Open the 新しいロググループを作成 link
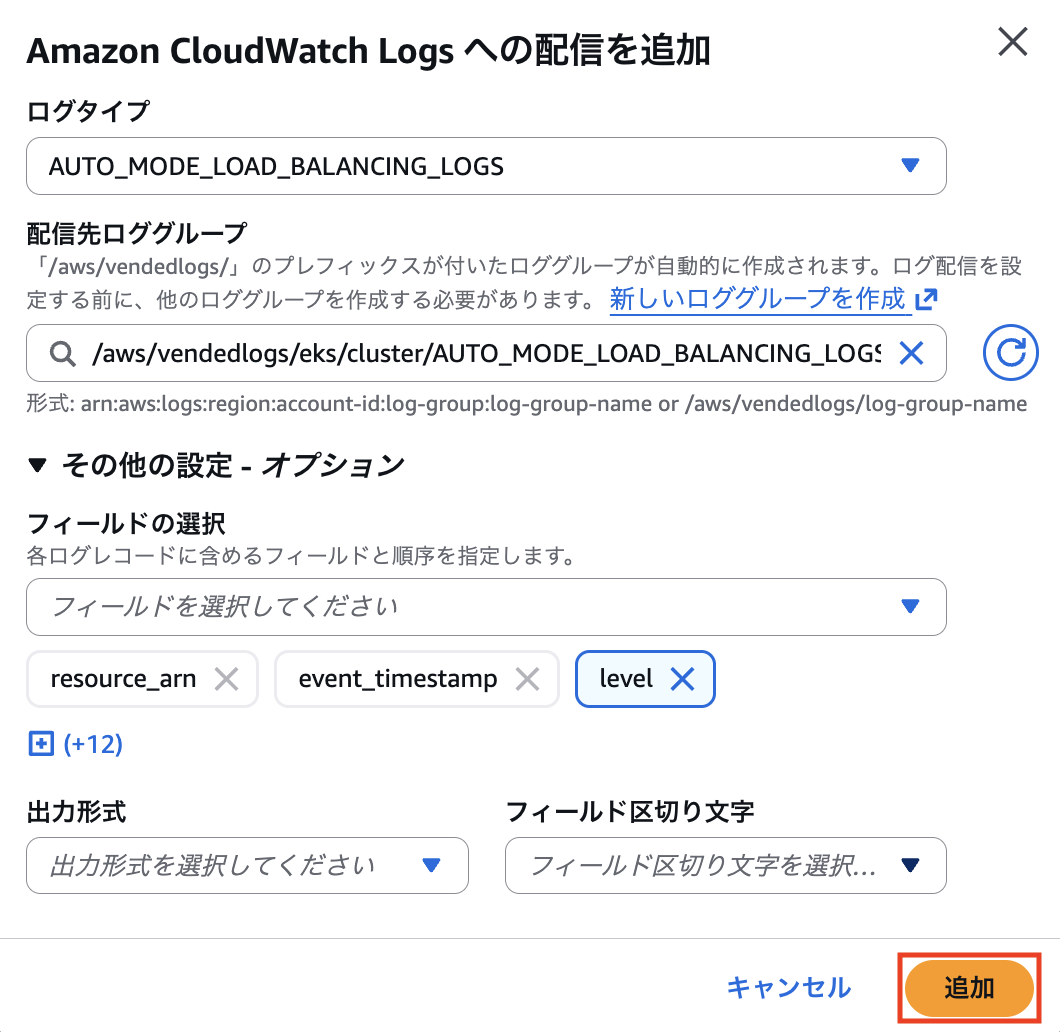 [757, 298]
